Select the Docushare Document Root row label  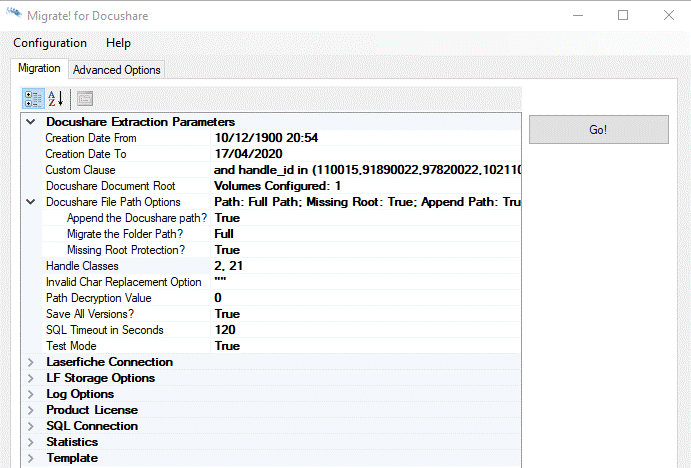click(x=111, y=186)
